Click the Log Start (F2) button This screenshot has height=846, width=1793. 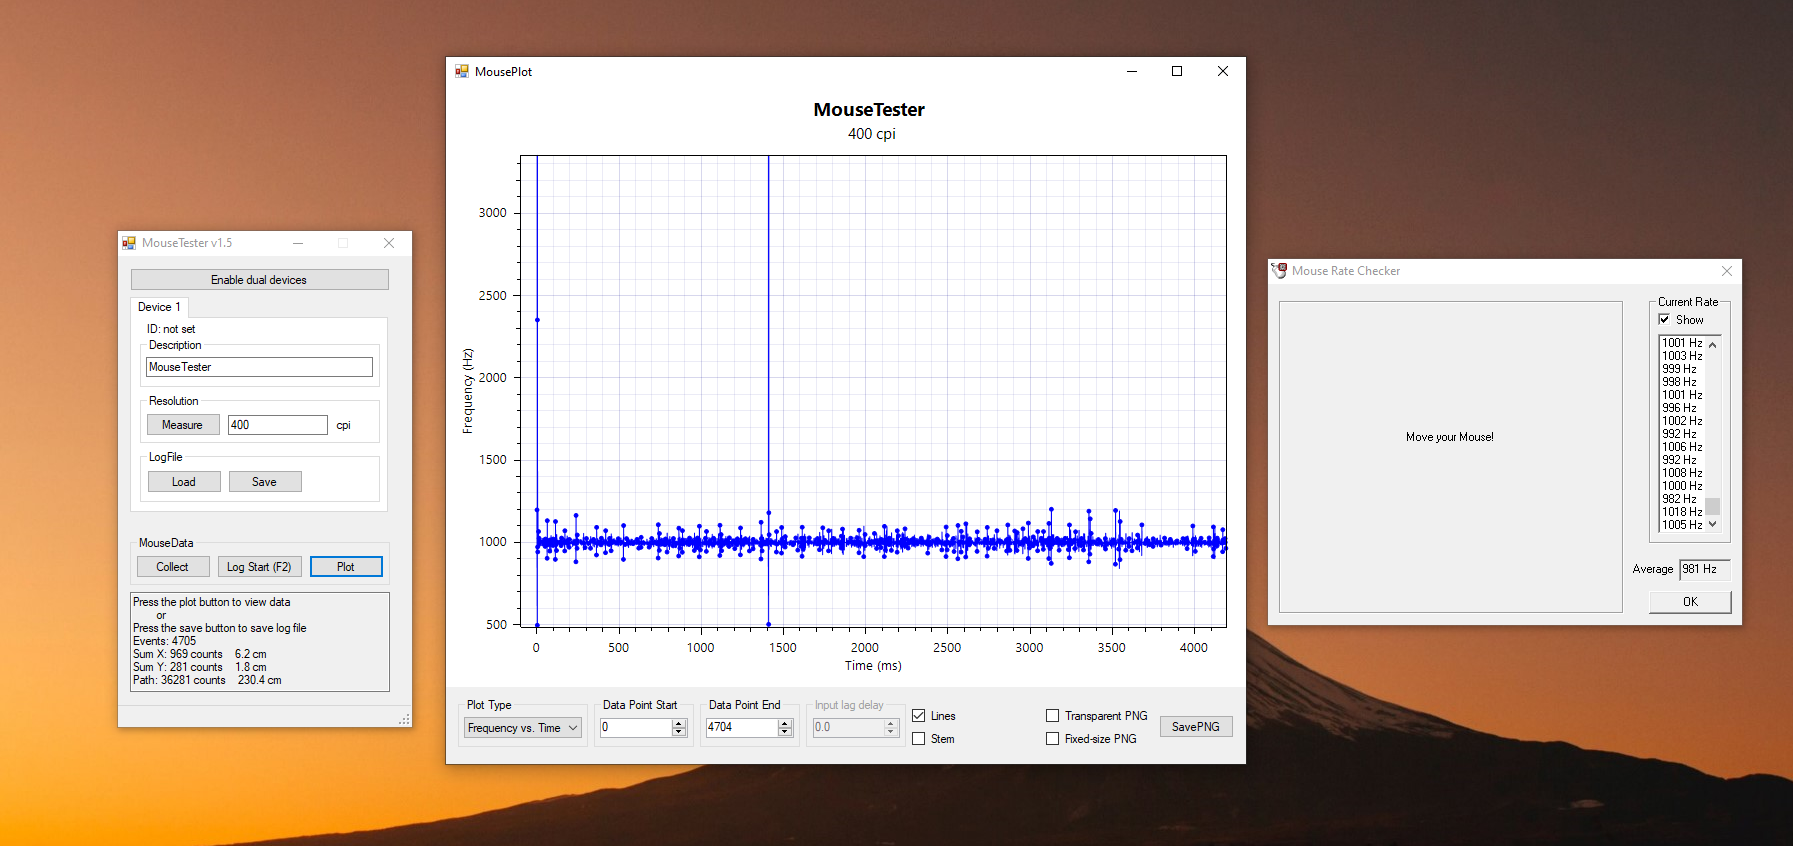[259, 567]
